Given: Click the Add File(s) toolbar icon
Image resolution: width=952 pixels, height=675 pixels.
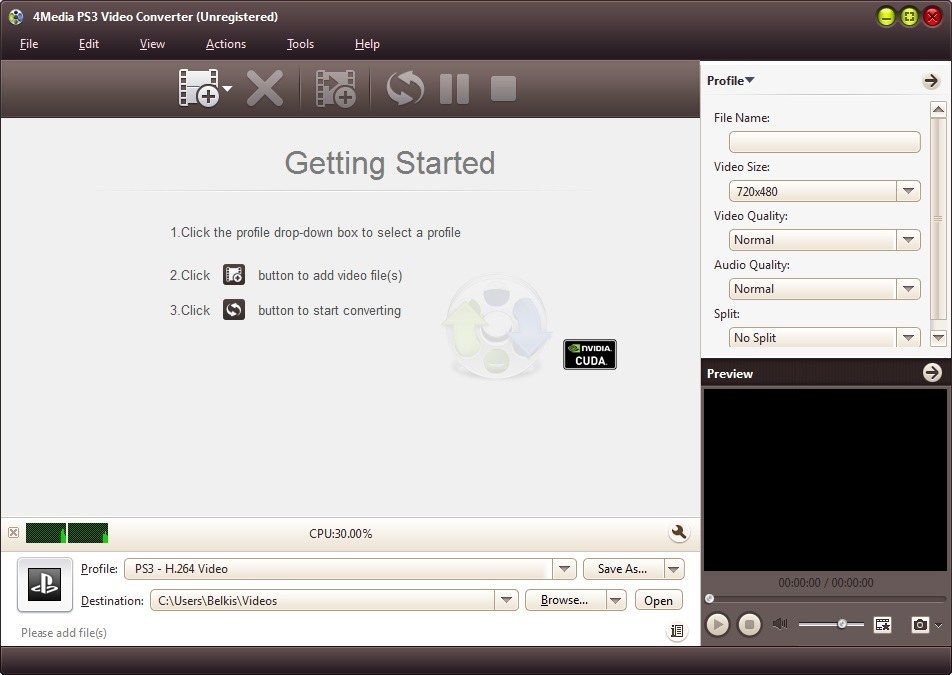Looking at the screenshot, I should tap(199, 88).
